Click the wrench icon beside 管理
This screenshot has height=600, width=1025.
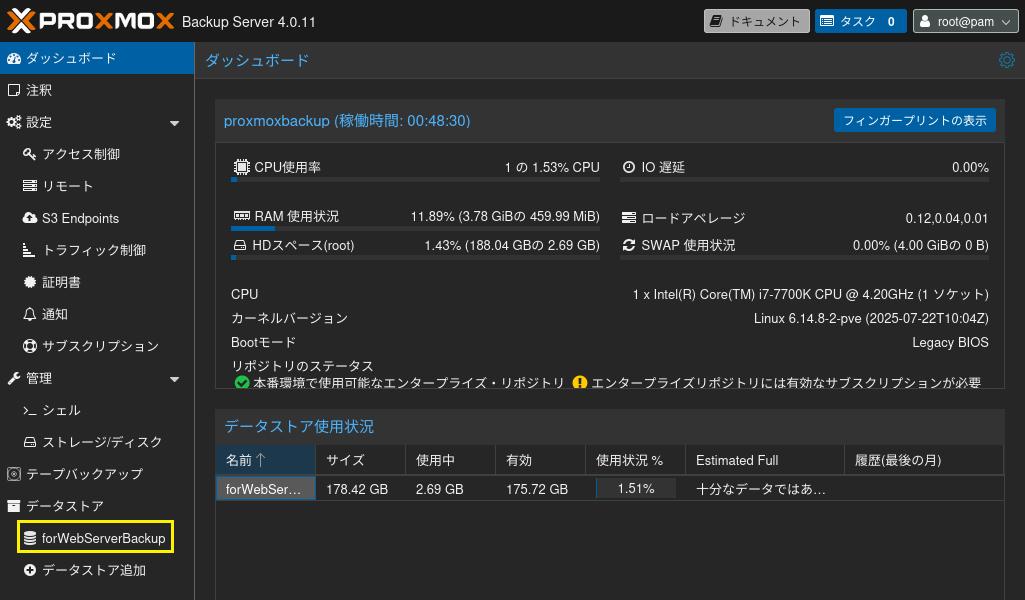pos(14,378)
